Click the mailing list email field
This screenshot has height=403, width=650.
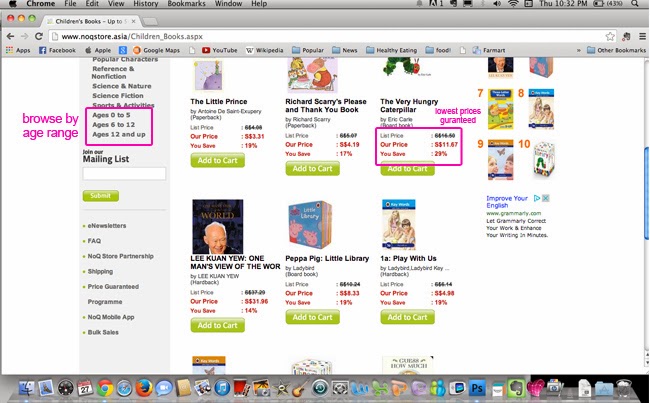(124, 173)
